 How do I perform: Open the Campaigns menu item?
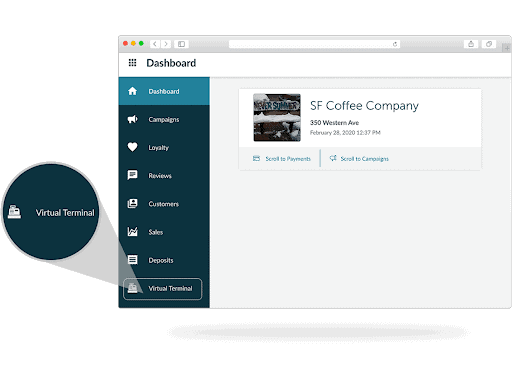[x=164, y=119]
